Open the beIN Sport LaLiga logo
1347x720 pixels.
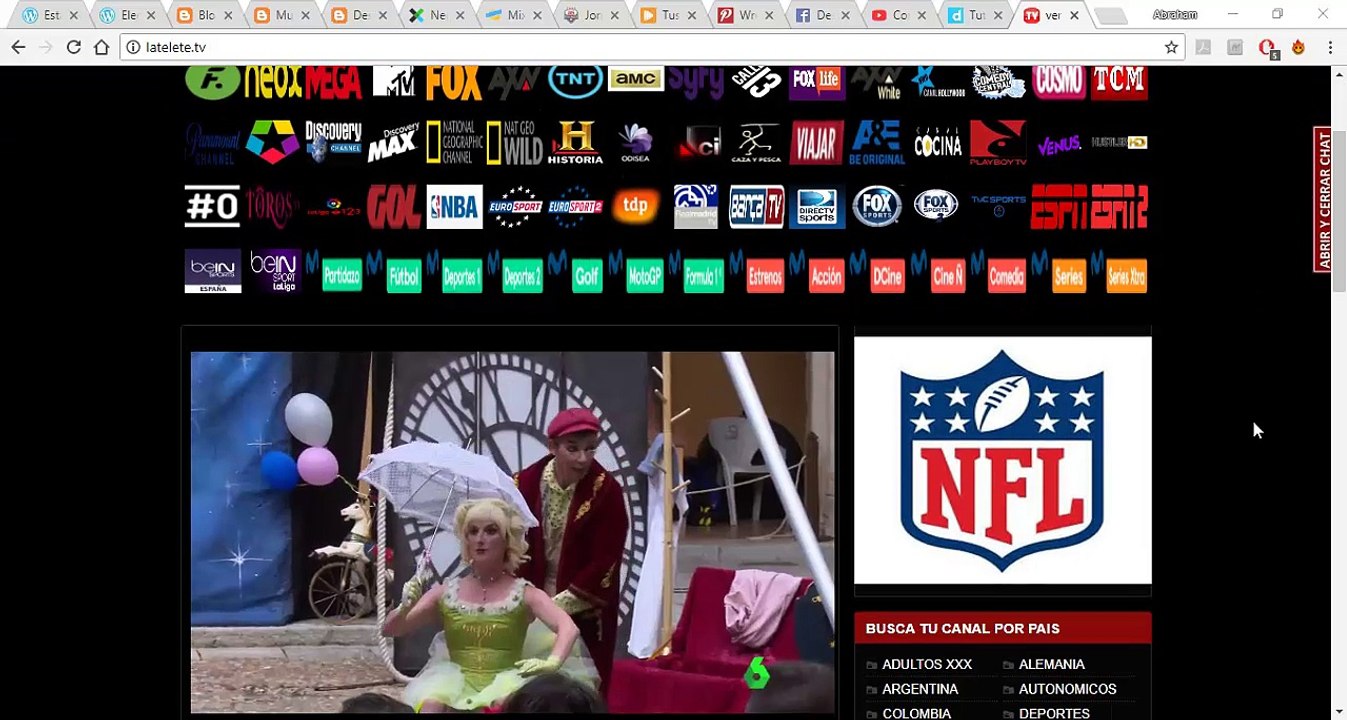[273, 271]
